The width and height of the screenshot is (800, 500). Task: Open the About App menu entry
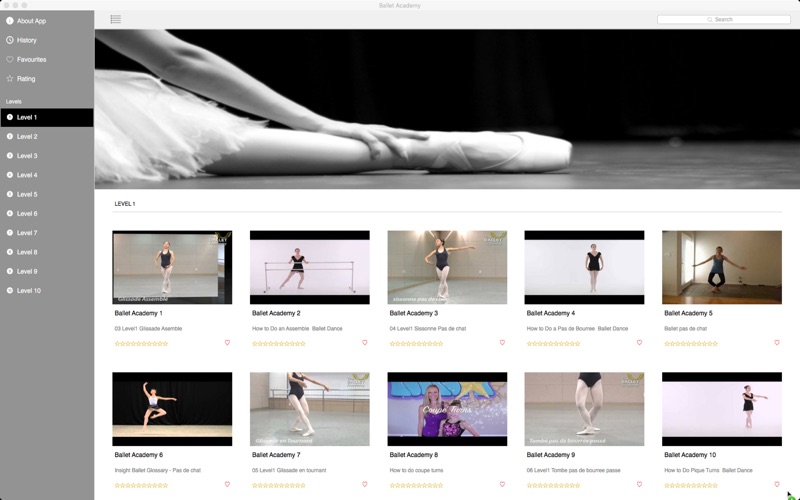(31, 21)
